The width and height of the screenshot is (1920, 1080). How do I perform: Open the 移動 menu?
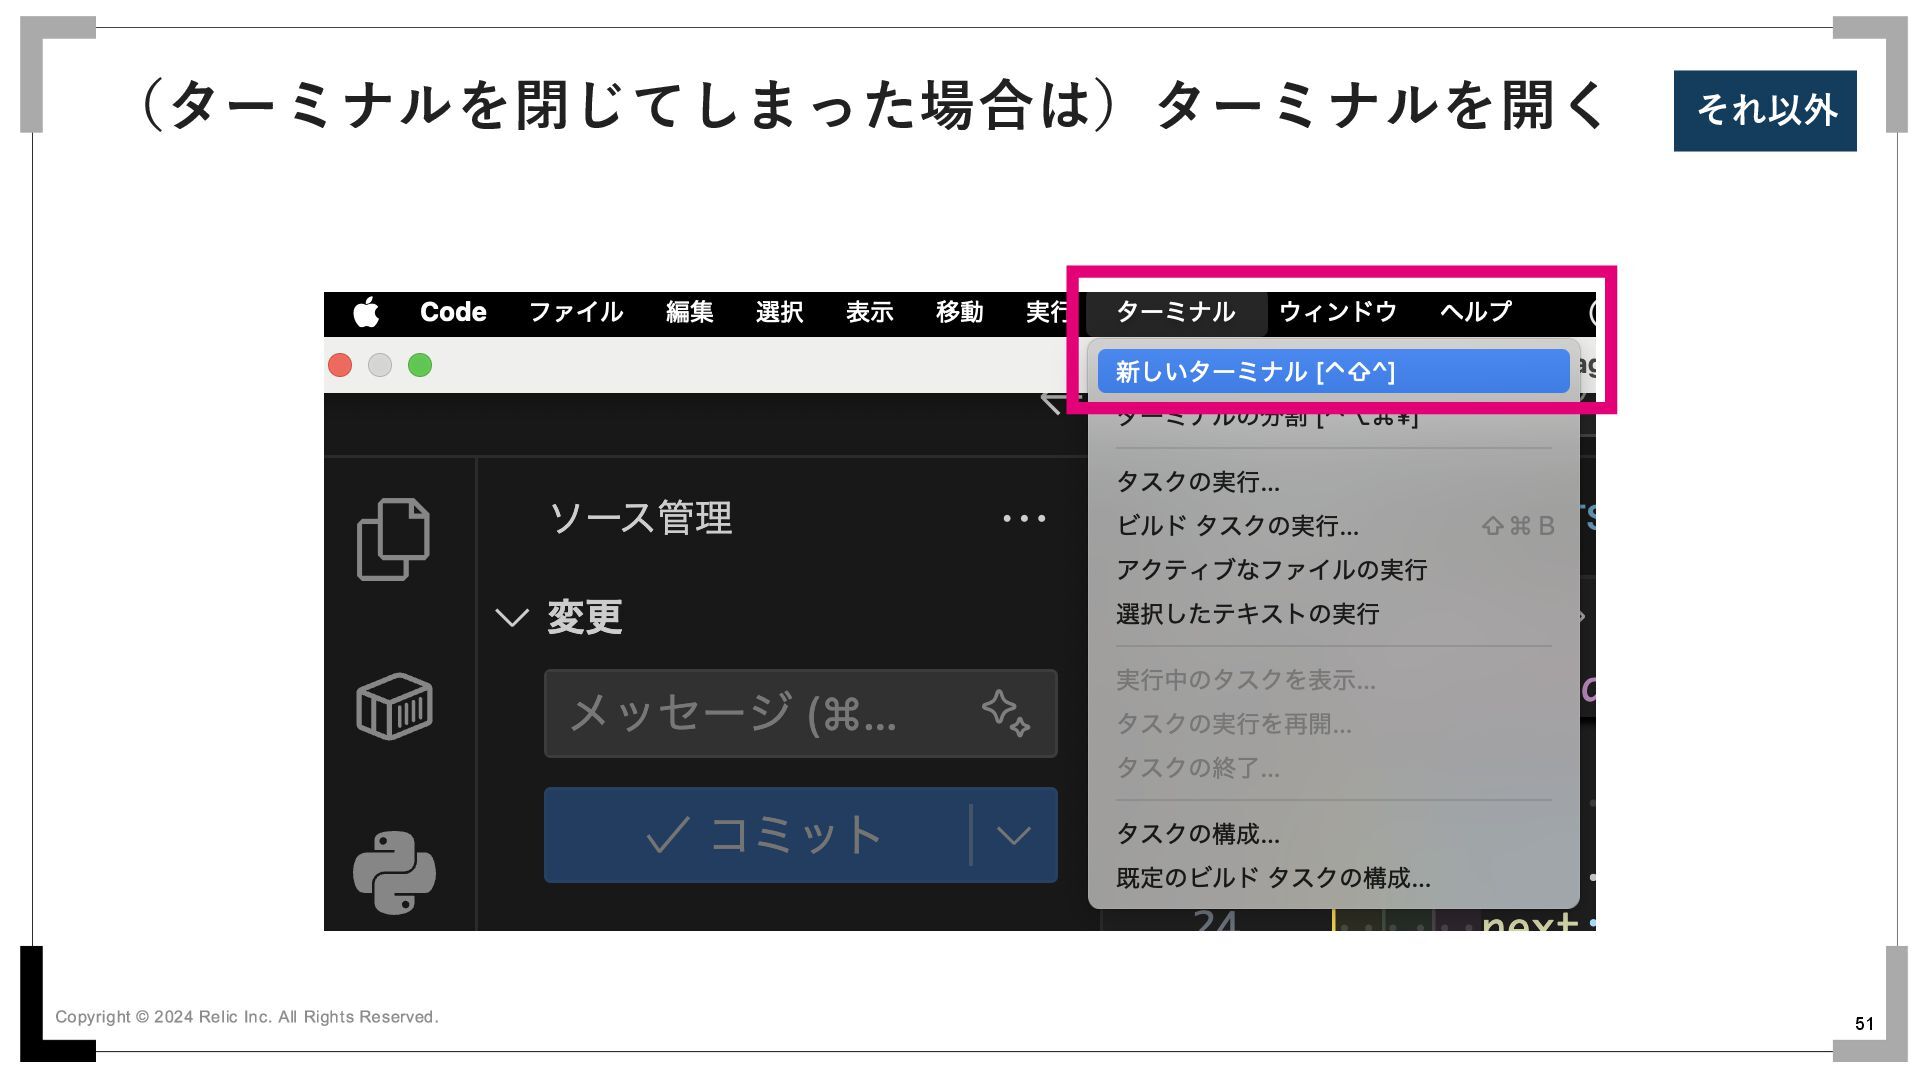tap(960, 312)
